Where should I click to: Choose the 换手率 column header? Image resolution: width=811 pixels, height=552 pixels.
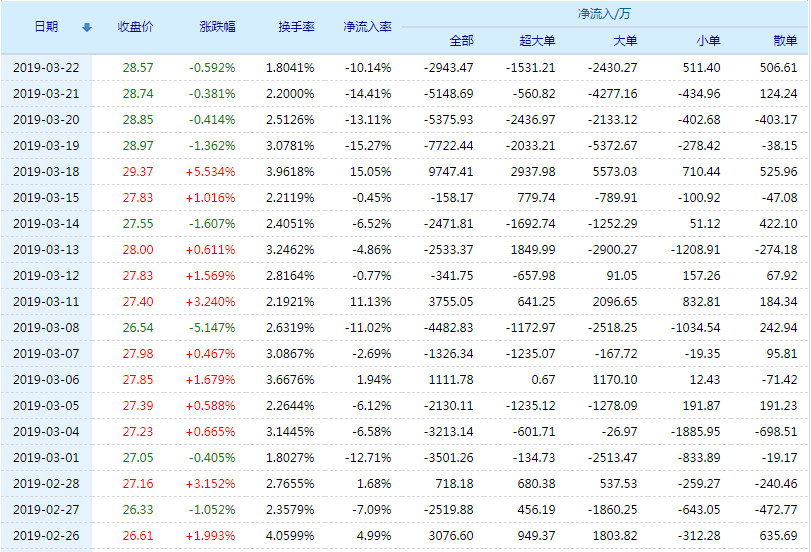[296, 27]
